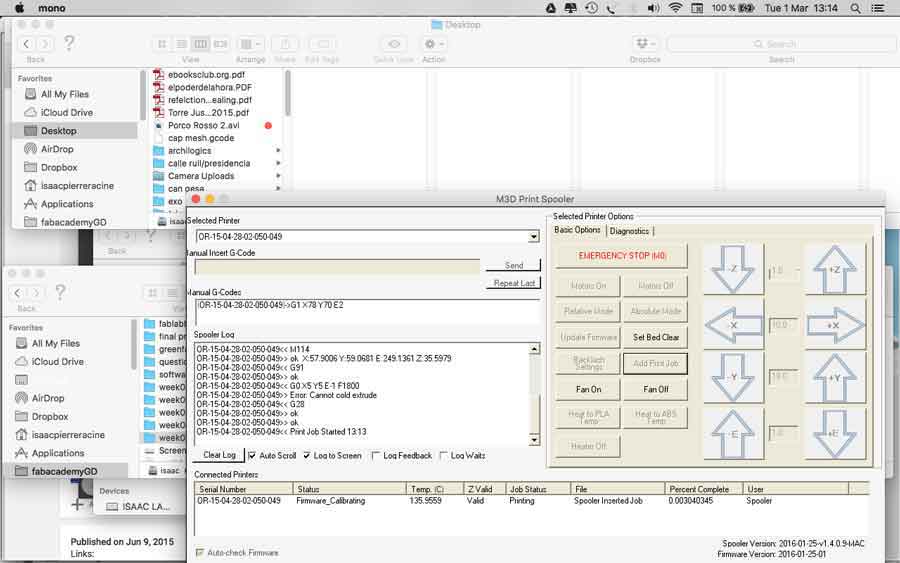Toggle Auto Scroll checkbox
Image resolution: width=900 pixels, height=563 pixels.
pyautogui.click(x=252, y=456)
